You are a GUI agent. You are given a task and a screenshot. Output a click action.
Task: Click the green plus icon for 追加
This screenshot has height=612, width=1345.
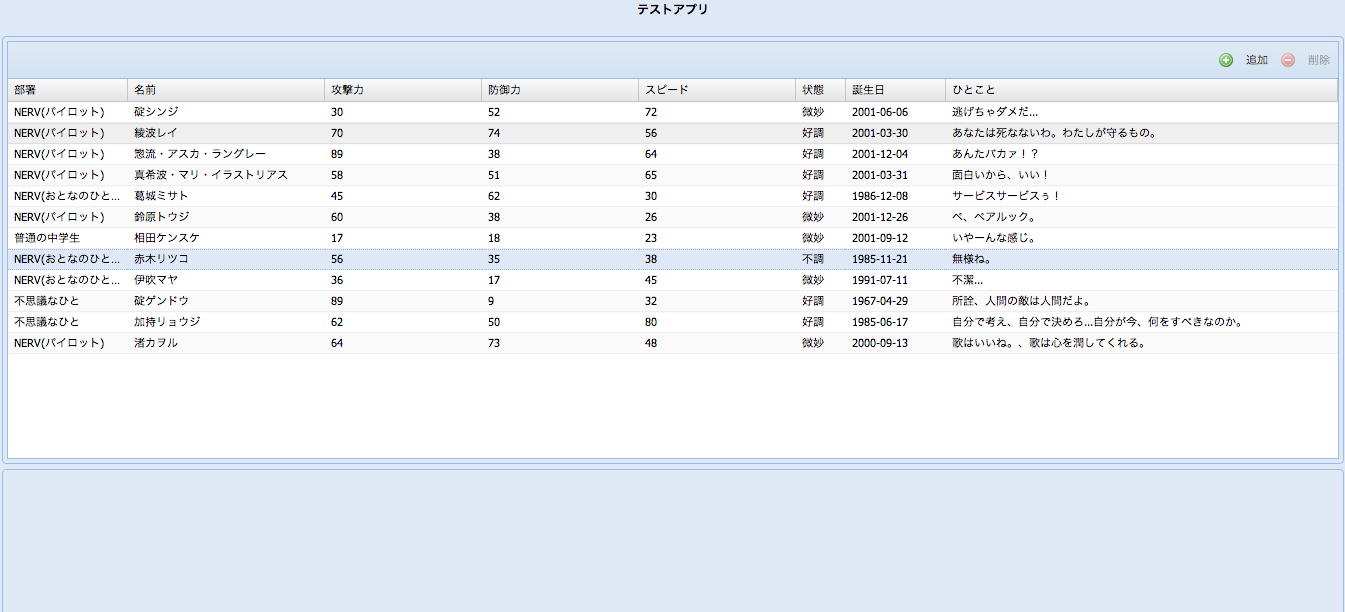tap(1225, 60)
